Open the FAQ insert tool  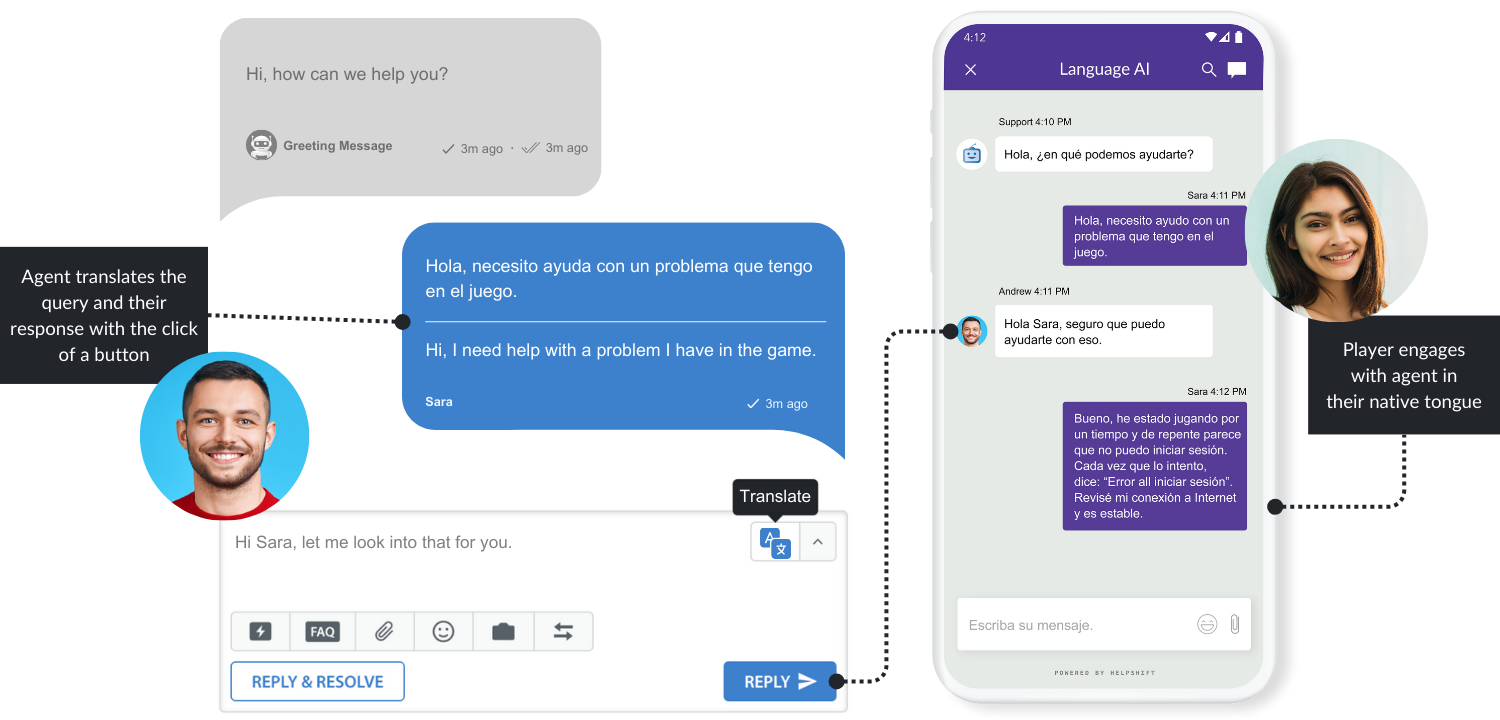click(x=322, y=632)
